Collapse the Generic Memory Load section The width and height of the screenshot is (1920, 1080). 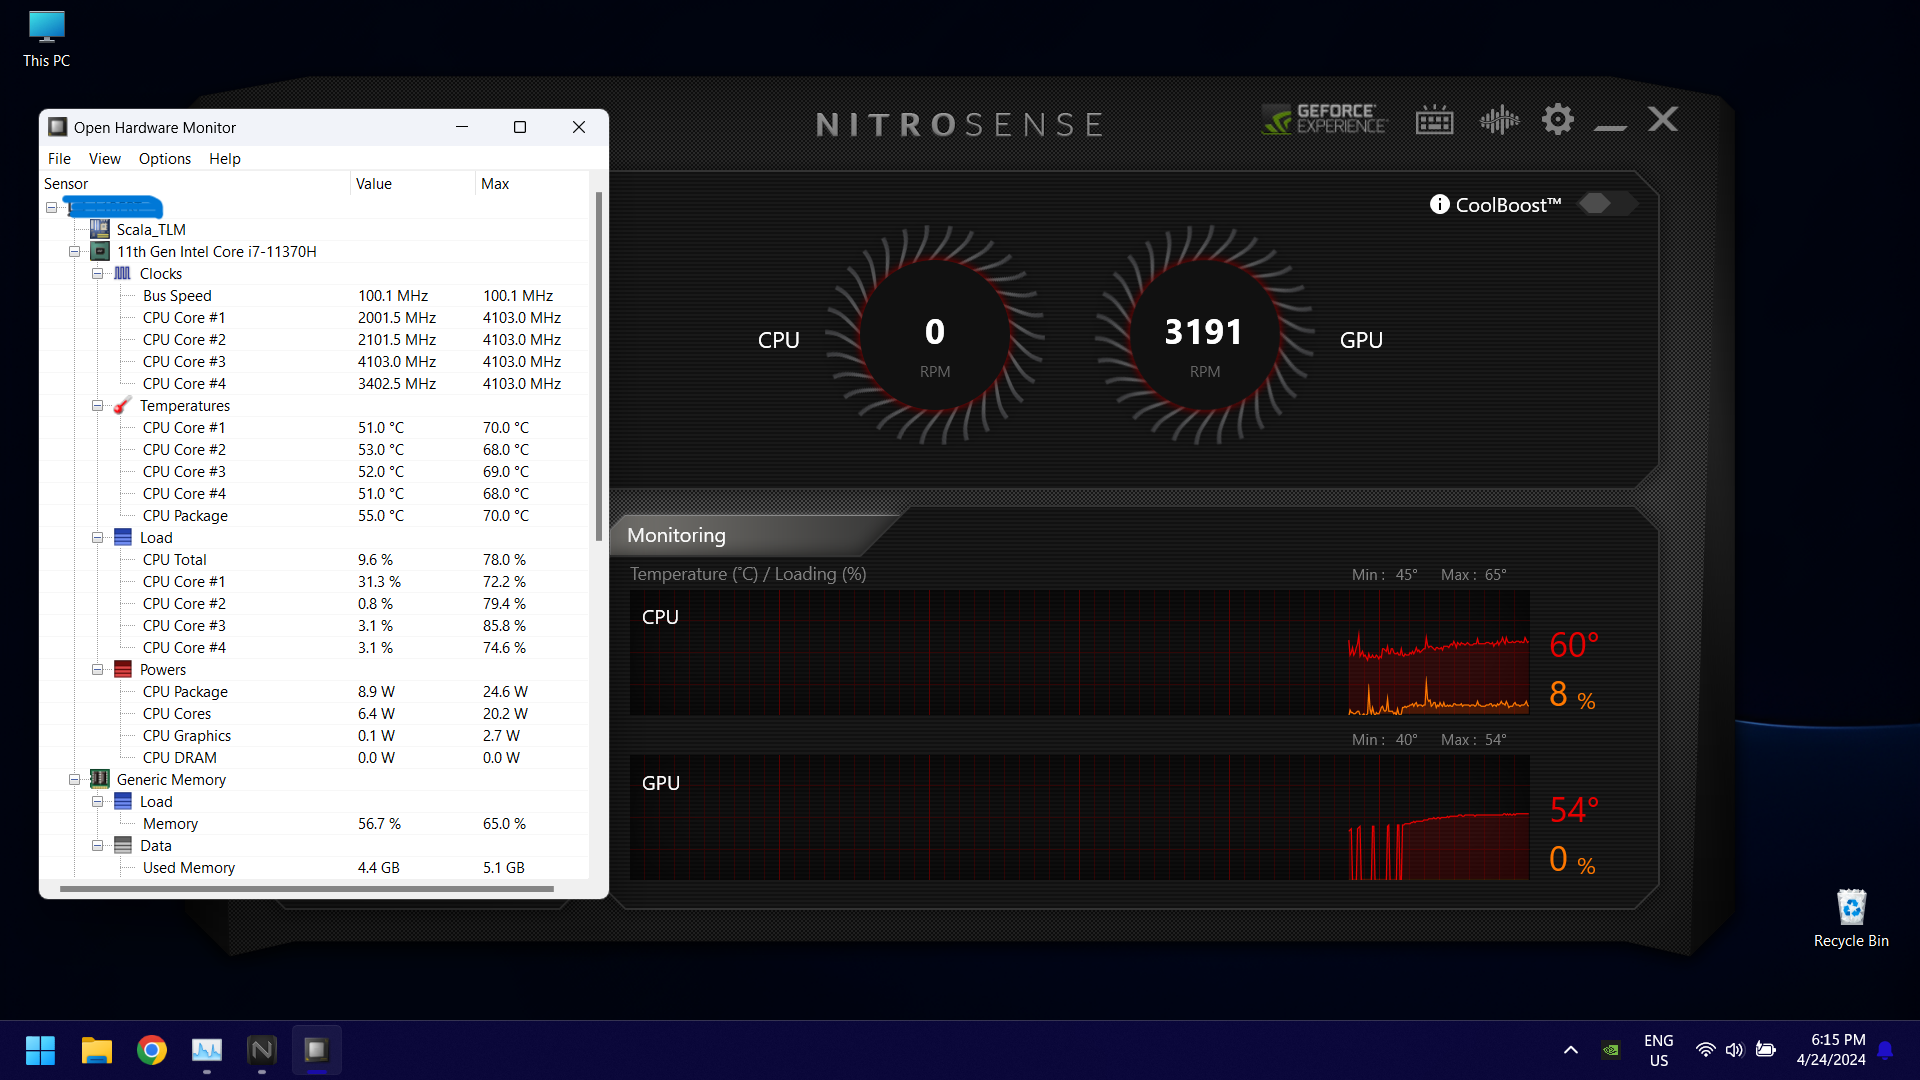point(97,802)
